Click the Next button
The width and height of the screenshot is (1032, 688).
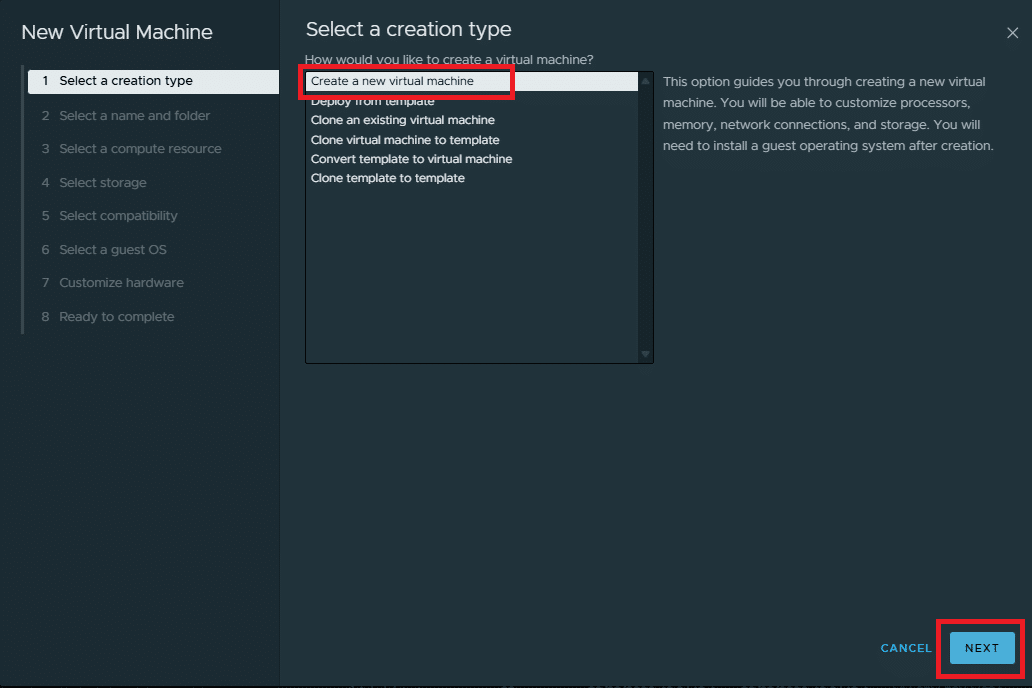click(981, 648)
